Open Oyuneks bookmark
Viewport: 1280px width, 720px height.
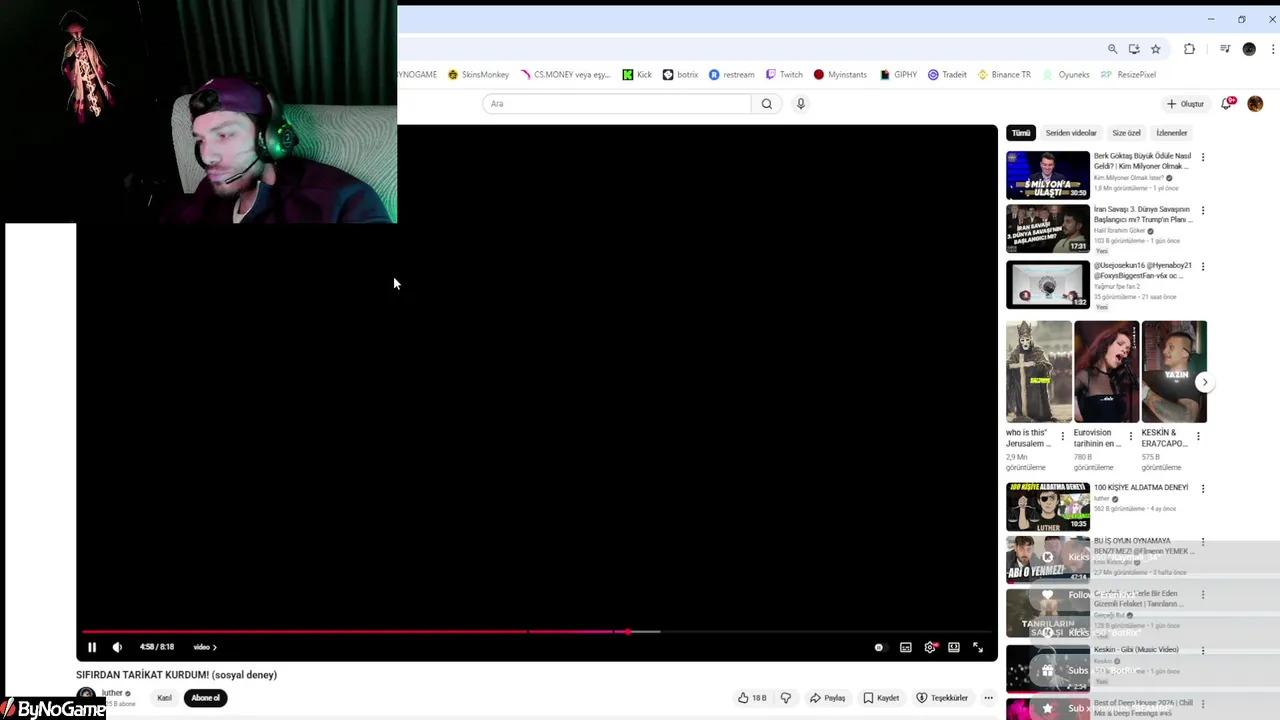pyautogui.click(x=1066, y=75)
